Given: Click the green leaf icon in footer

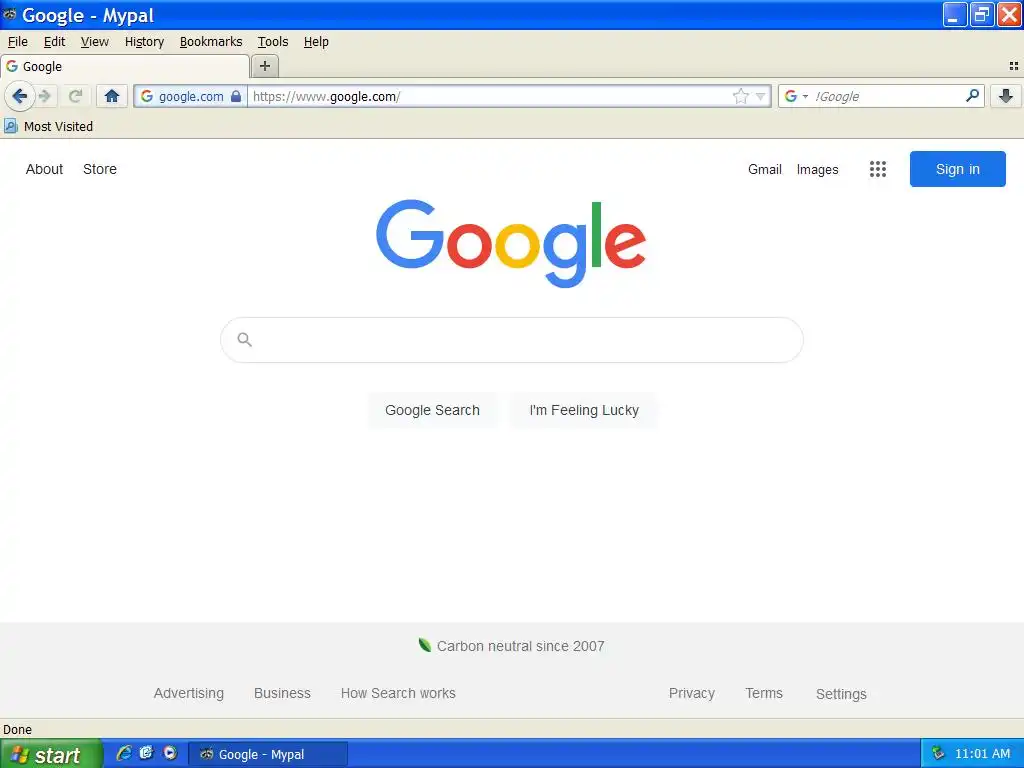Looking at the screenshot, I should (424, 645).
